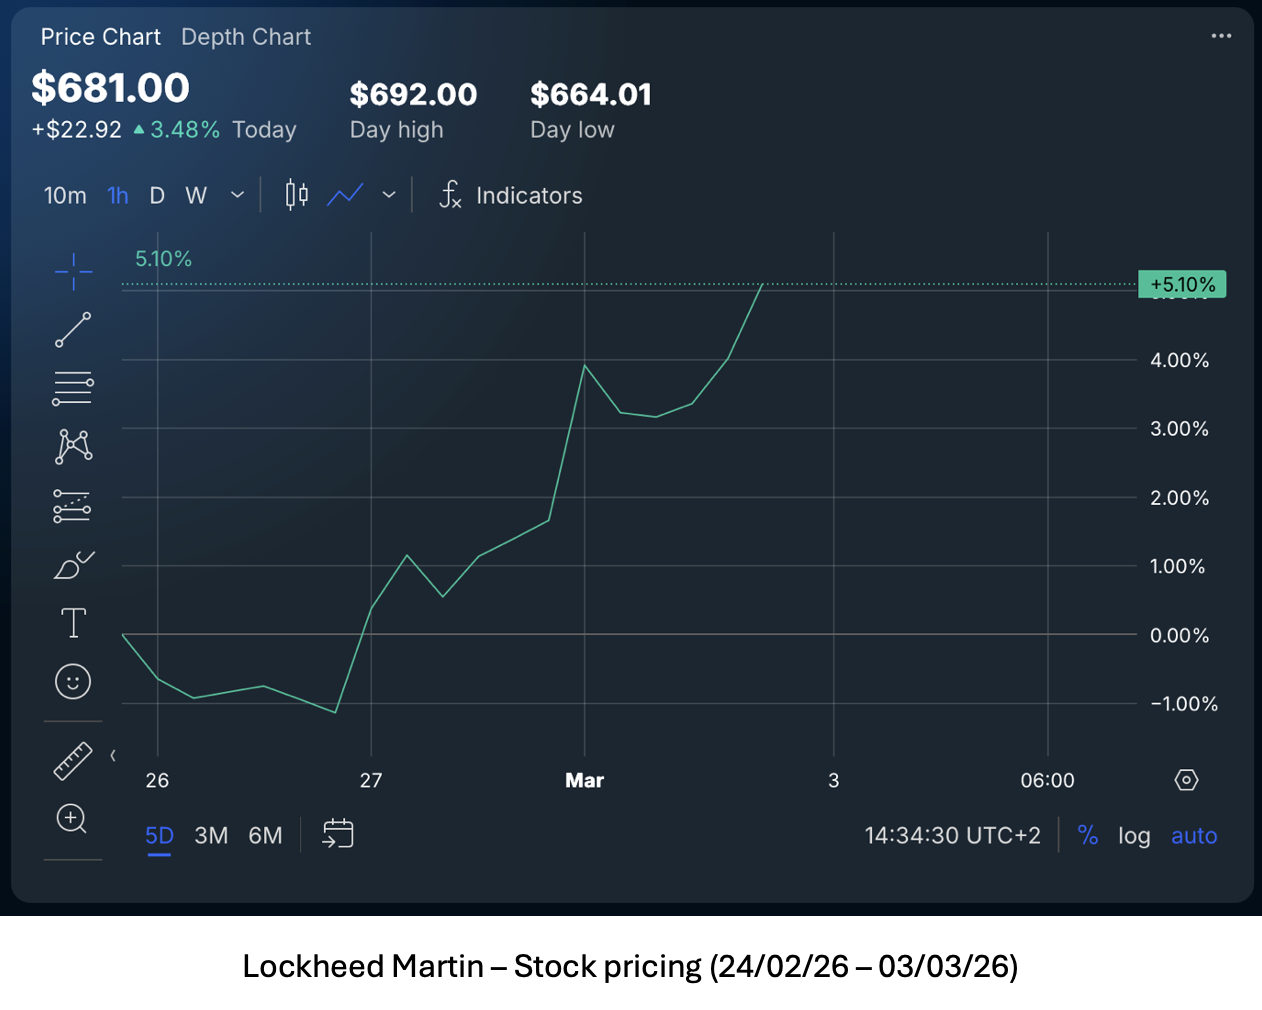Screen dimensions: 1262x1010
Task: Select the 10m interval
Action: (x=65, y=196)
